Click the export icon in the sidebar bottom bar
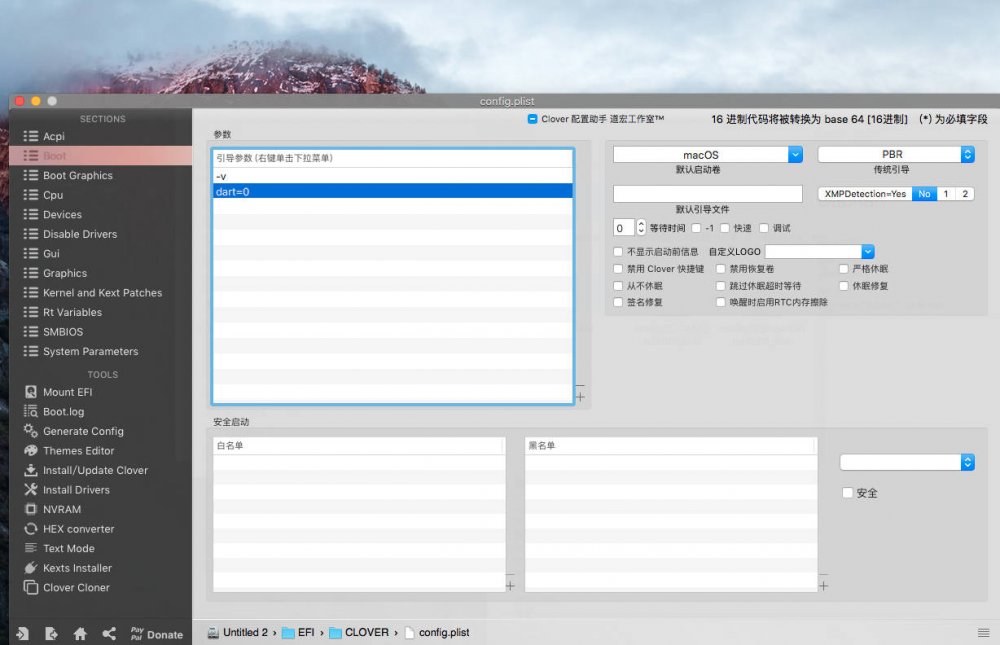The image size is (1000, 645). (52, 634)
